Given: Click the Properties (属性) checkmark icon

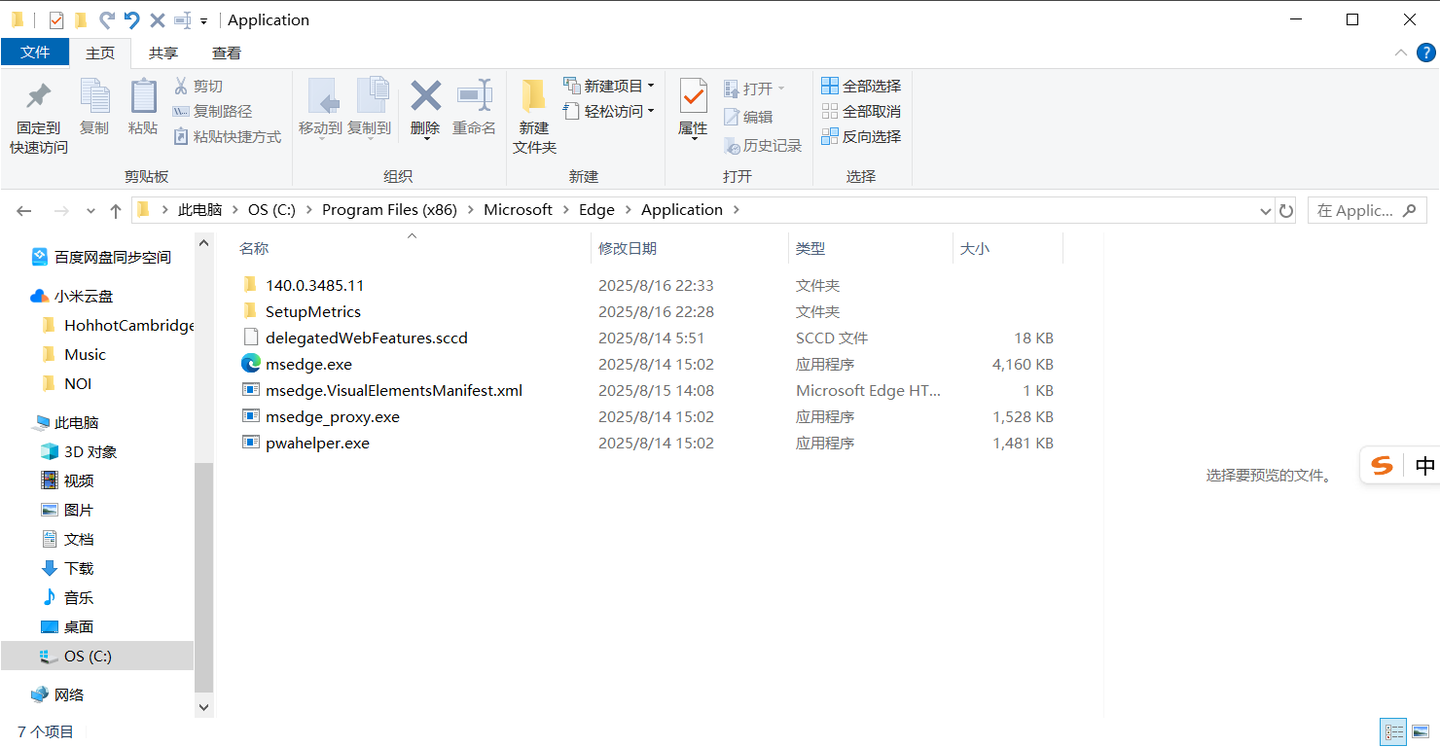Looking at the screenshot, I should [693, 96].
